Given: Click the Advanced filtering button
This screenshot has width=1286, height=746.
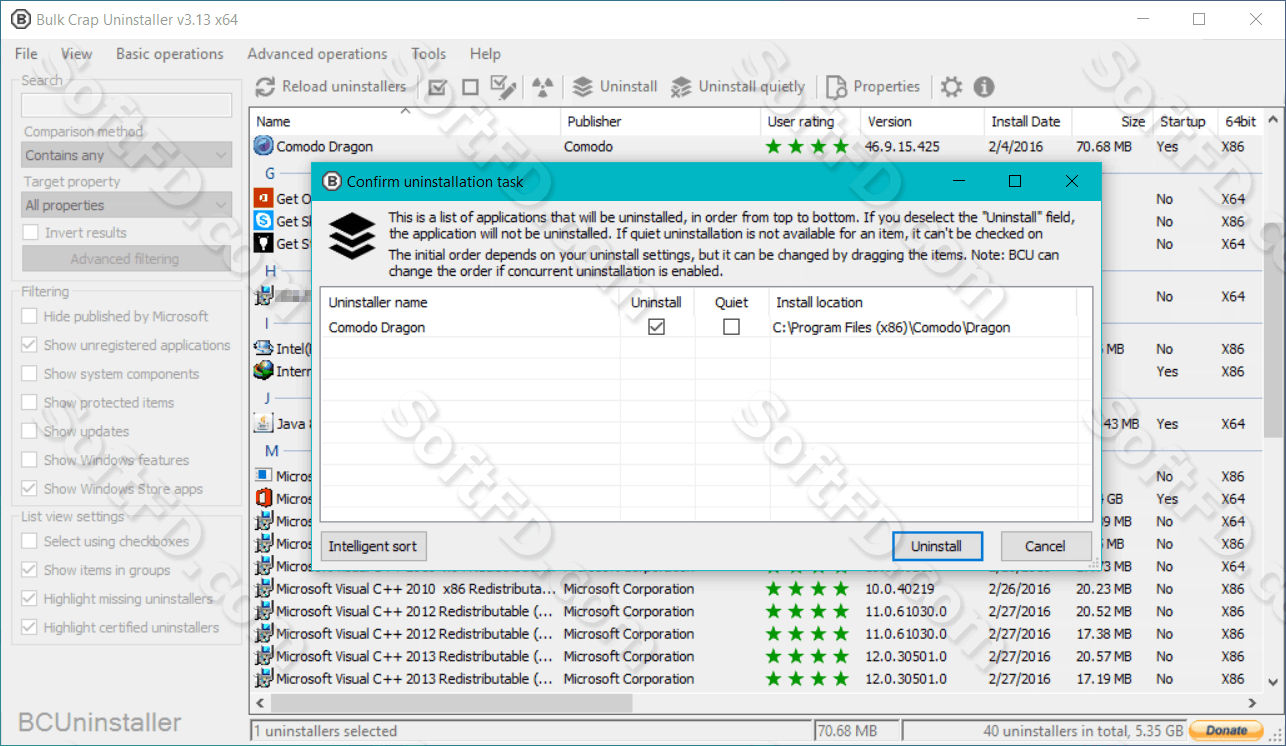Looking at the screenshot, I should pyautogui.click(x=125, y=259).
